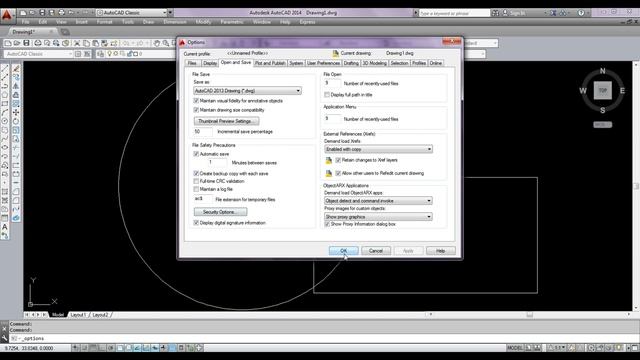The width and height of the screenshot is (640, 360).
Task: Enable Full-time CRC validation
Action: [196, 181]
